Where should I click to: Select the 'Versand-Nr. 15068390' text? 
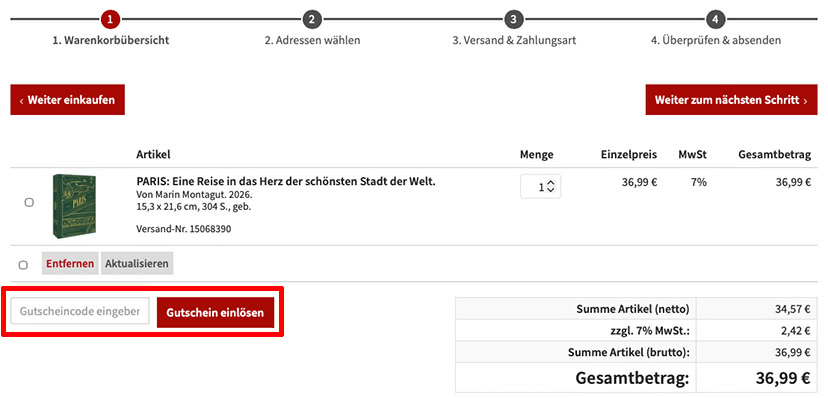coord(183,229)
